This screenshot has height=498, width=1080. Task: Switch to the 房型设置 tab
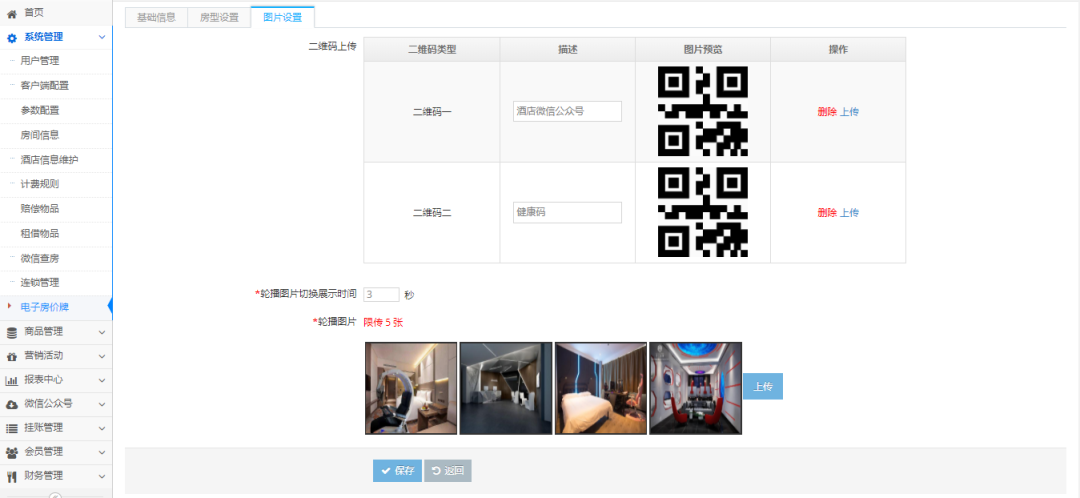pos(219,17)
